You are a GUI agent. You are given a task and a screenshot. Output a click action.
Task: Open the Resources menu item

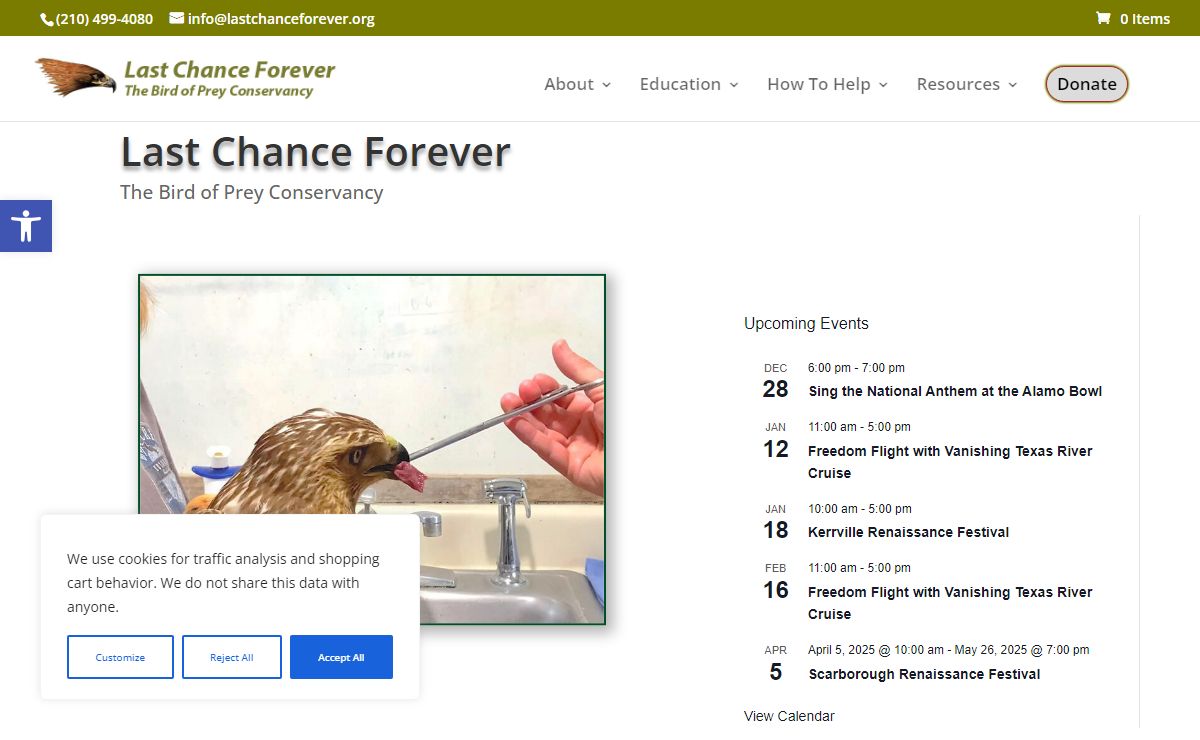coord(958,84)
